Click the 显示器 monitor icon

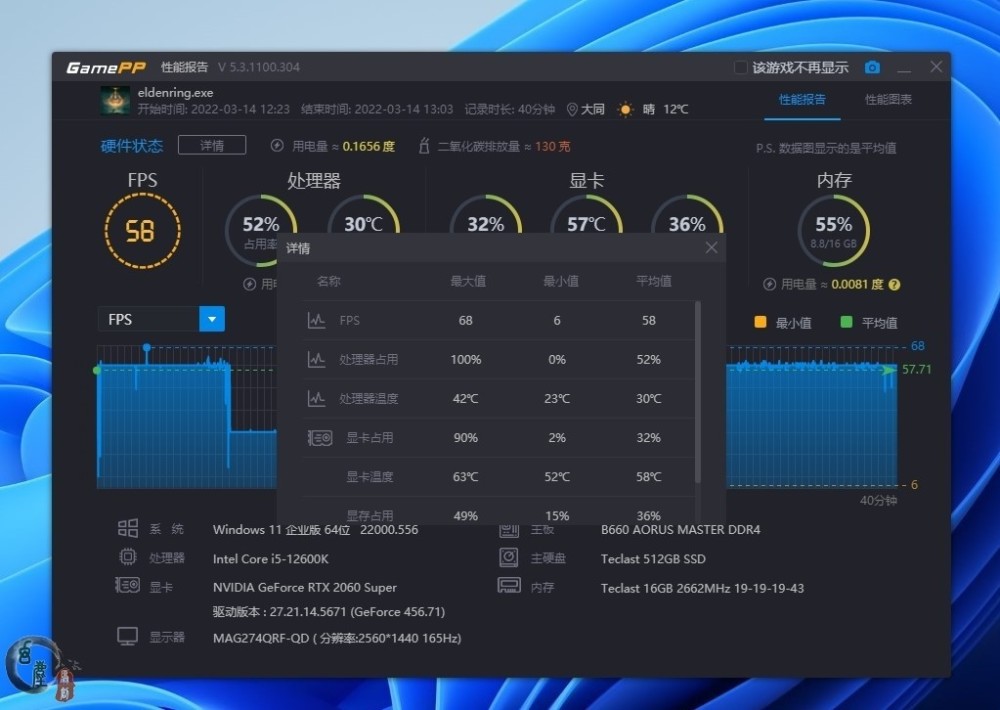point(128,636)
